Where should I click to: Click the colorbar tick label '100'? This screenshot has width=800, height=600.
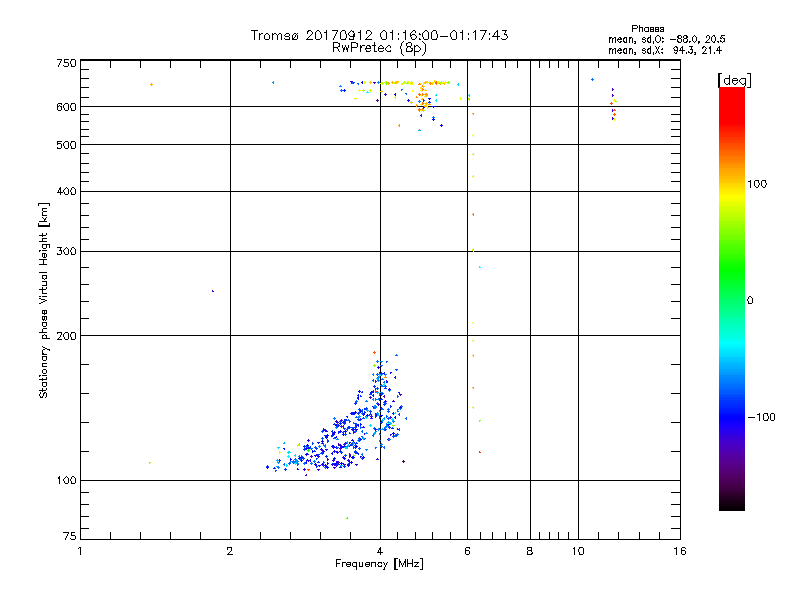757,184
